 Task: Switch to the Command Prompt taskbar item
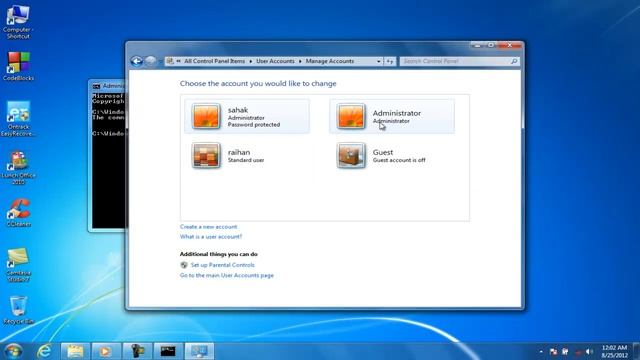[168, 351]
